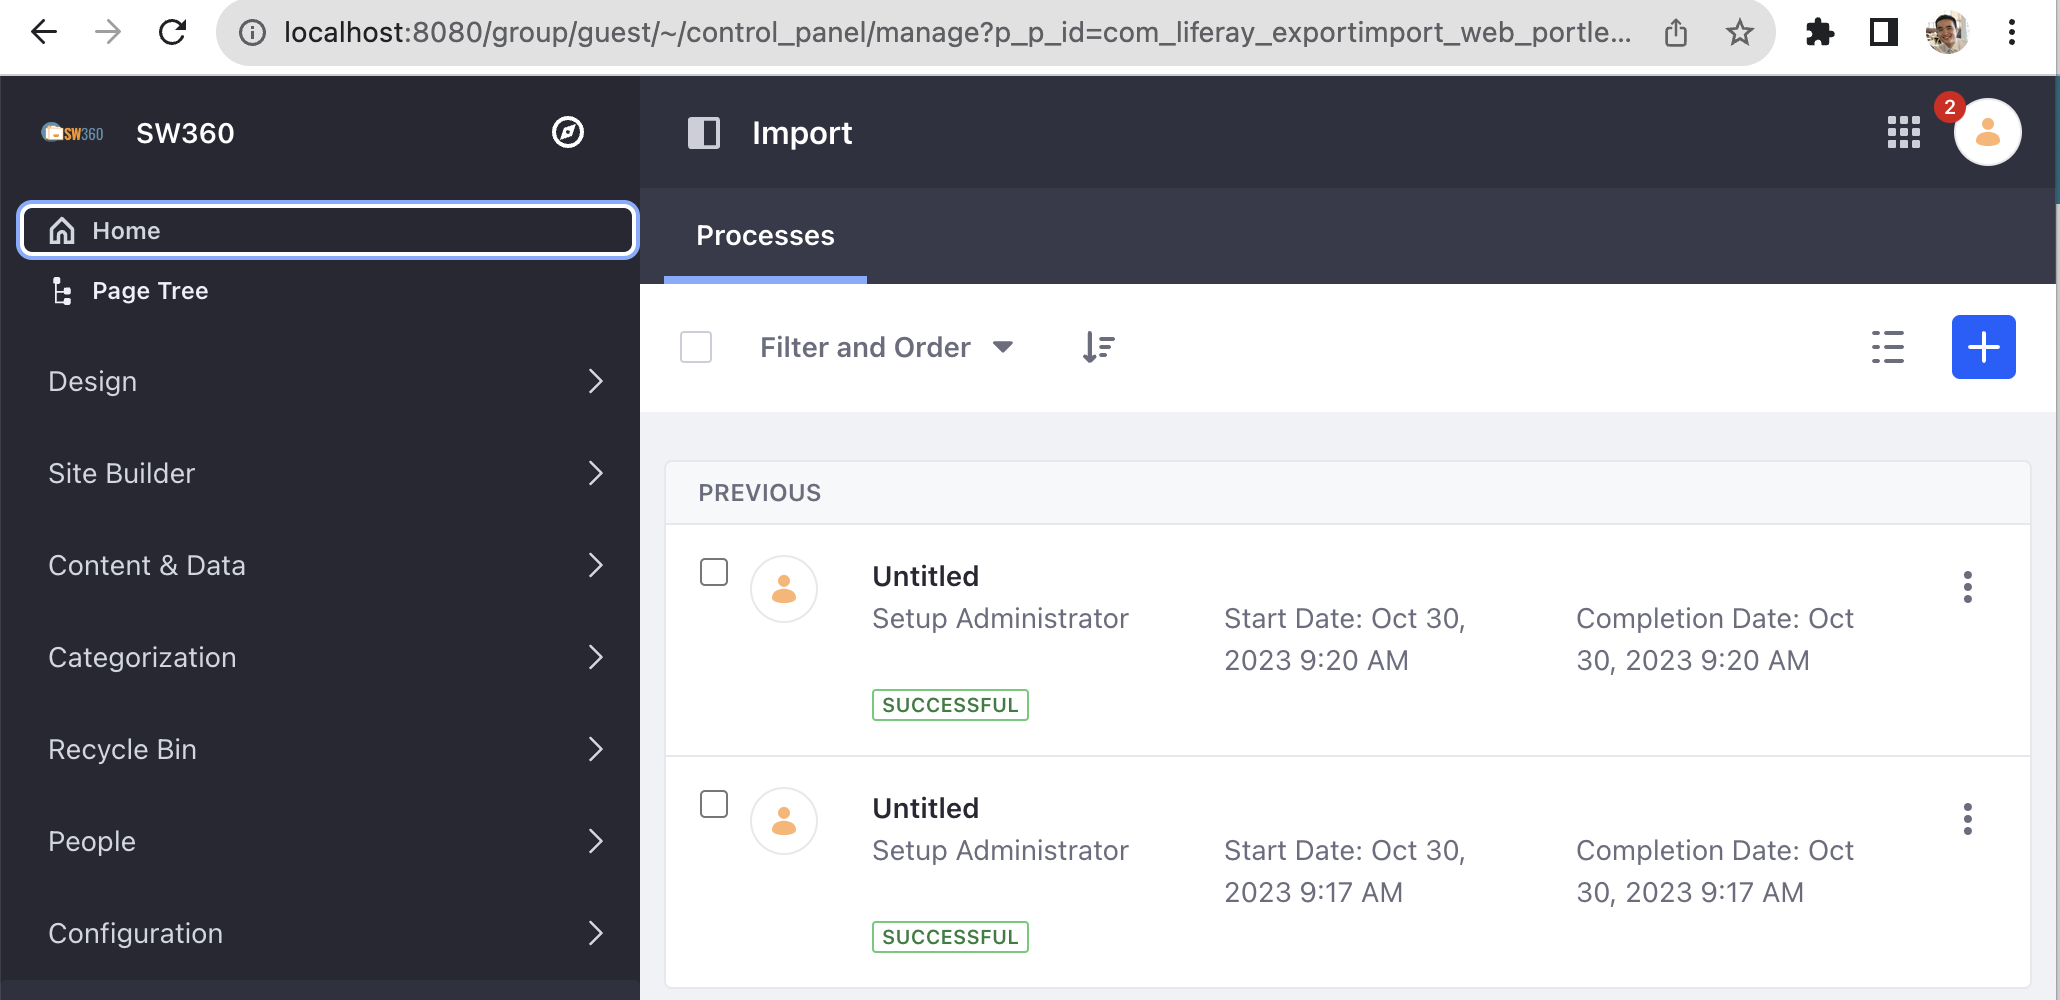Click the compass Go to Site icon

pos(568,132)
